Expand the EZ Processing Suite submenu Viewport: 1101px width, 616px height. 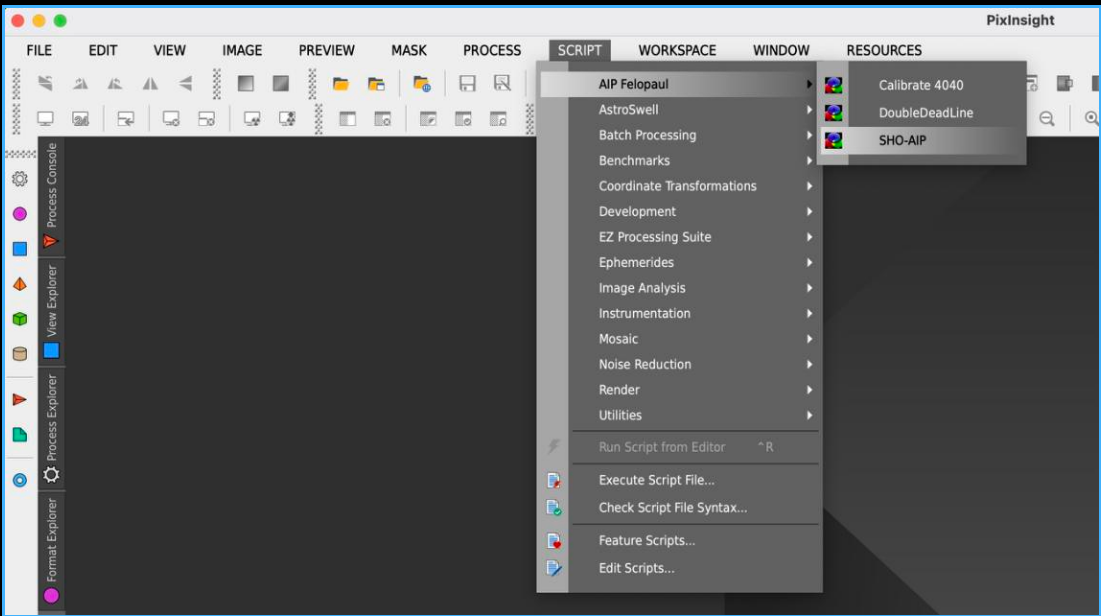[654, 237]
